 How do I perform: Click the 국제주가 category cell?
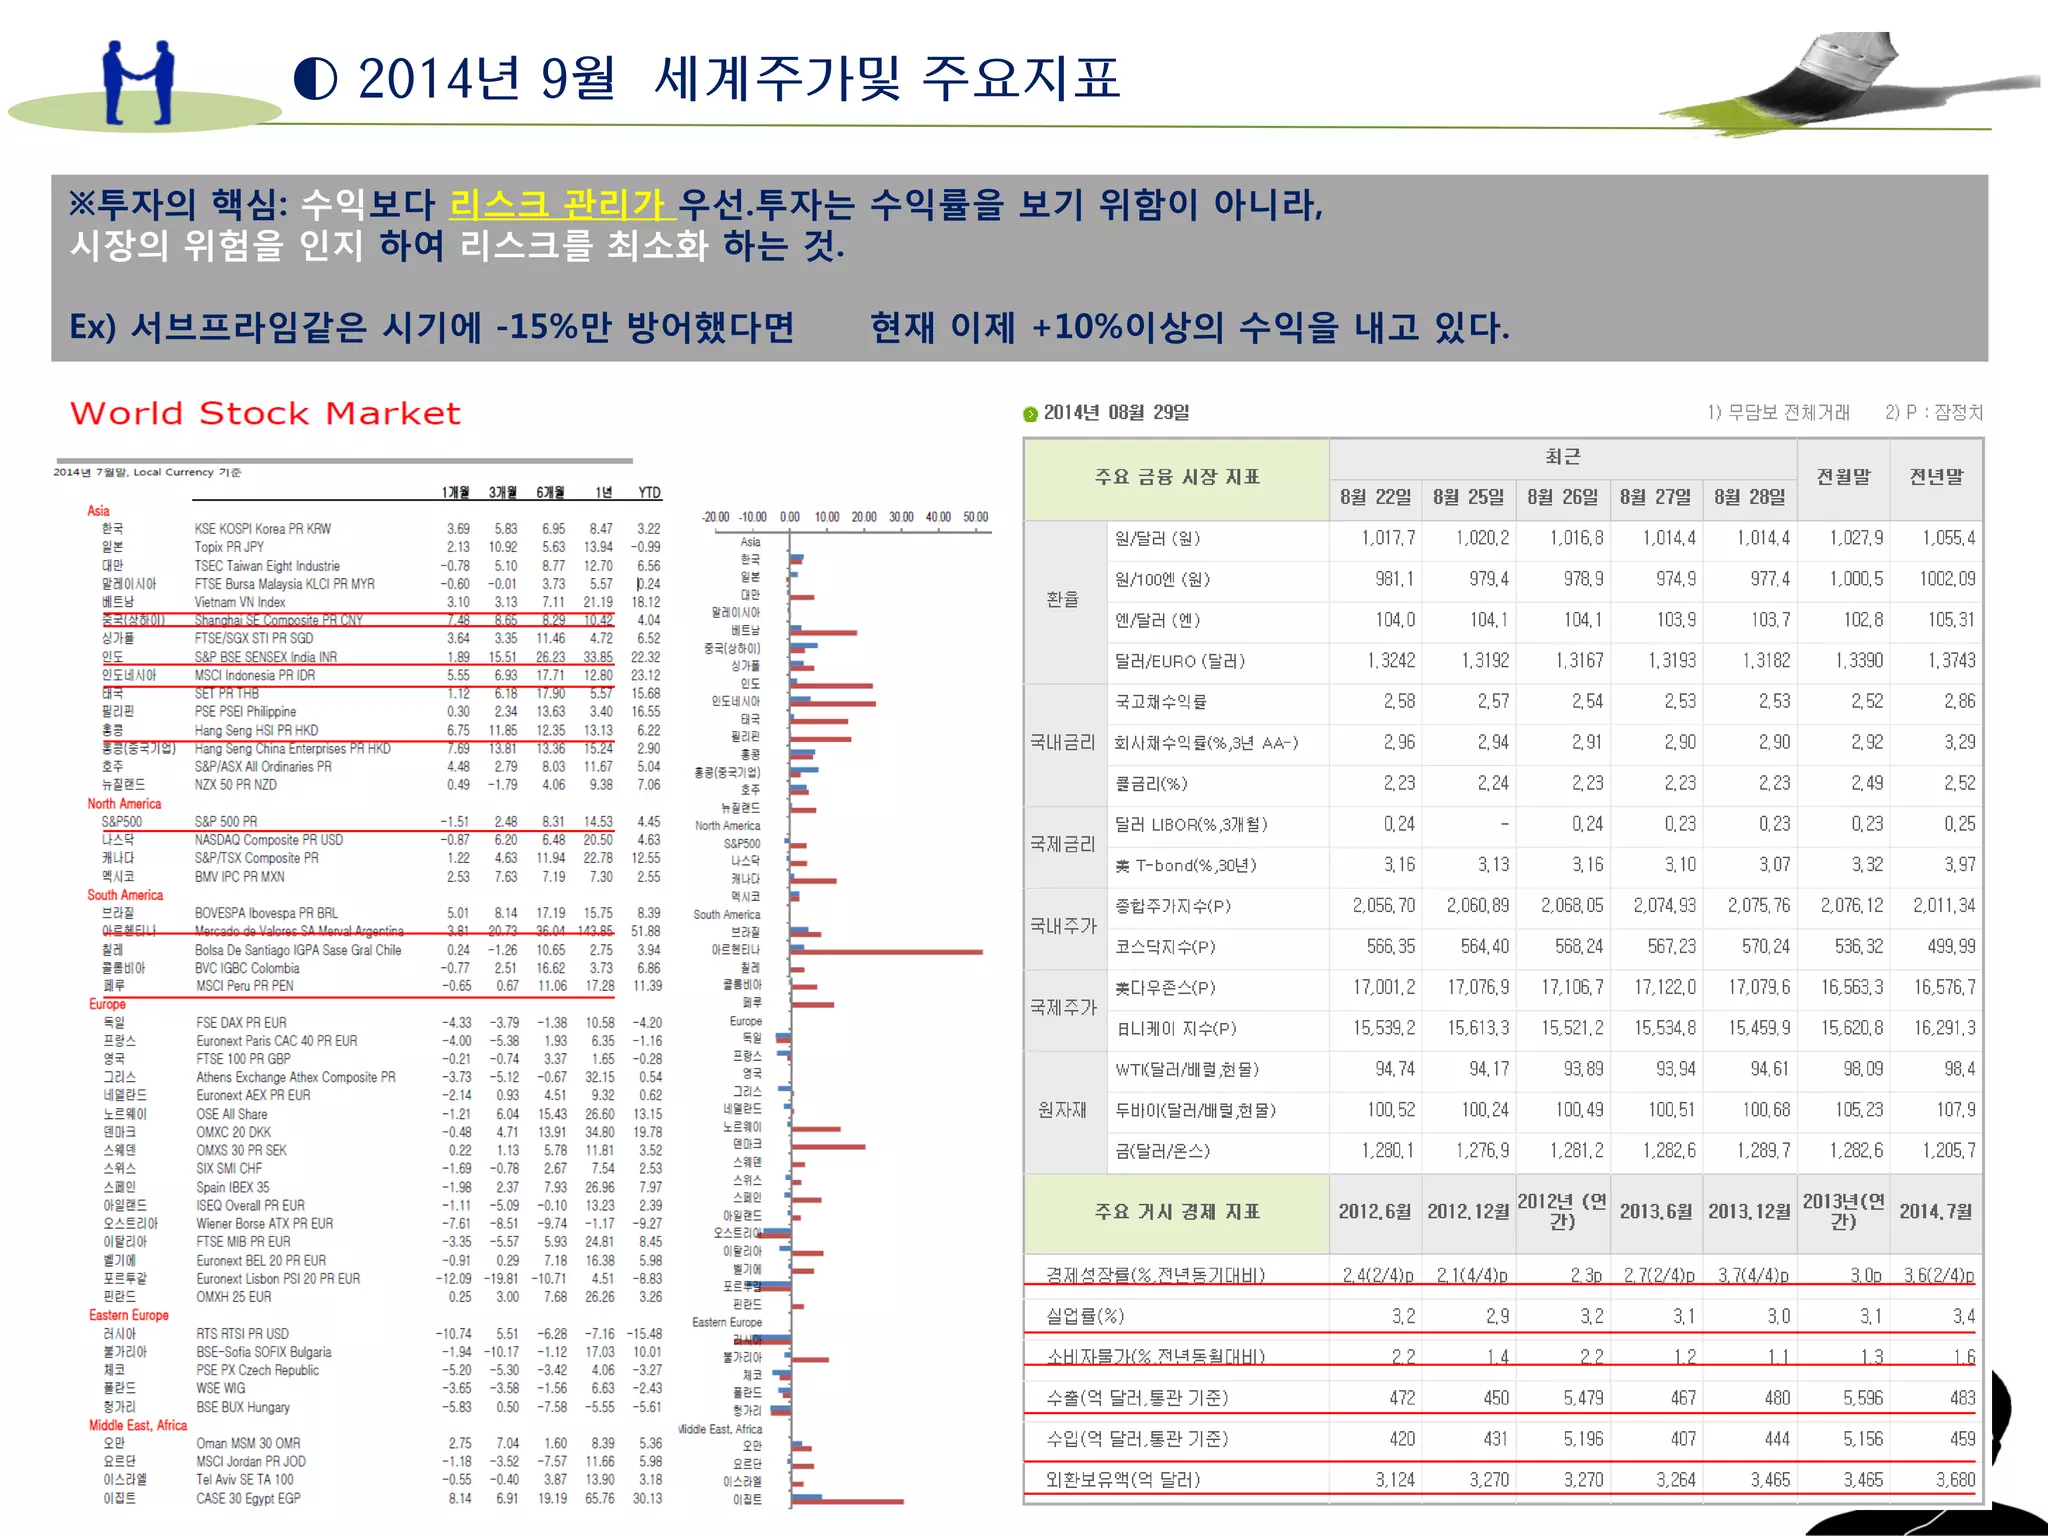(1063, 1008)
